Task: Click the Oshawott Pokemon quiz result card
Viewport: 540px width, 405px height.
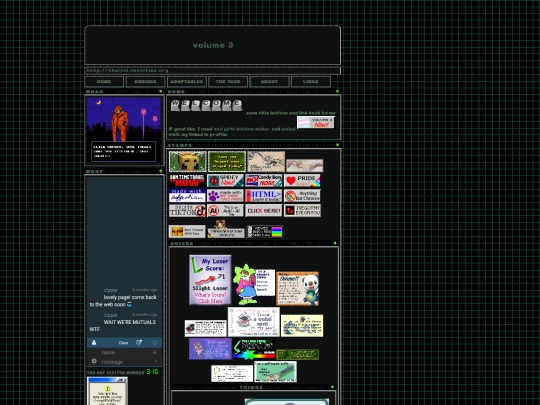Action: [298, 289]
